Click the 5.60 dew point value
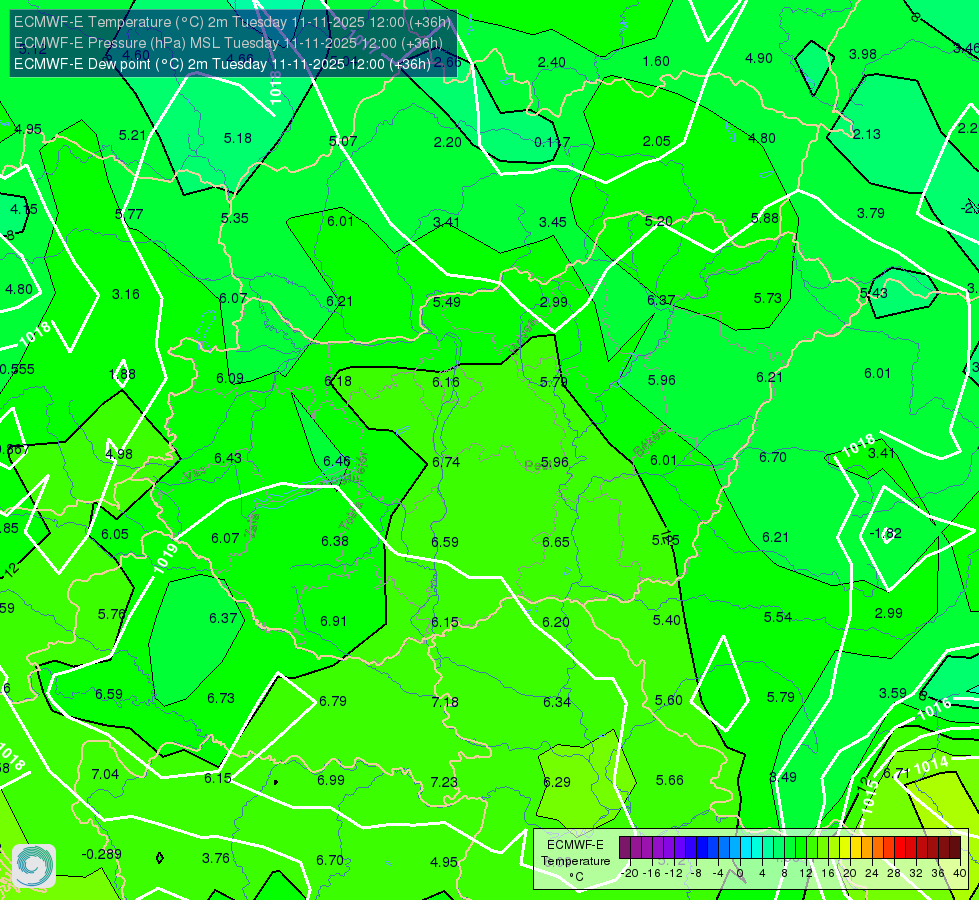Viewport: 979px width, 900px height. [669, 700]
